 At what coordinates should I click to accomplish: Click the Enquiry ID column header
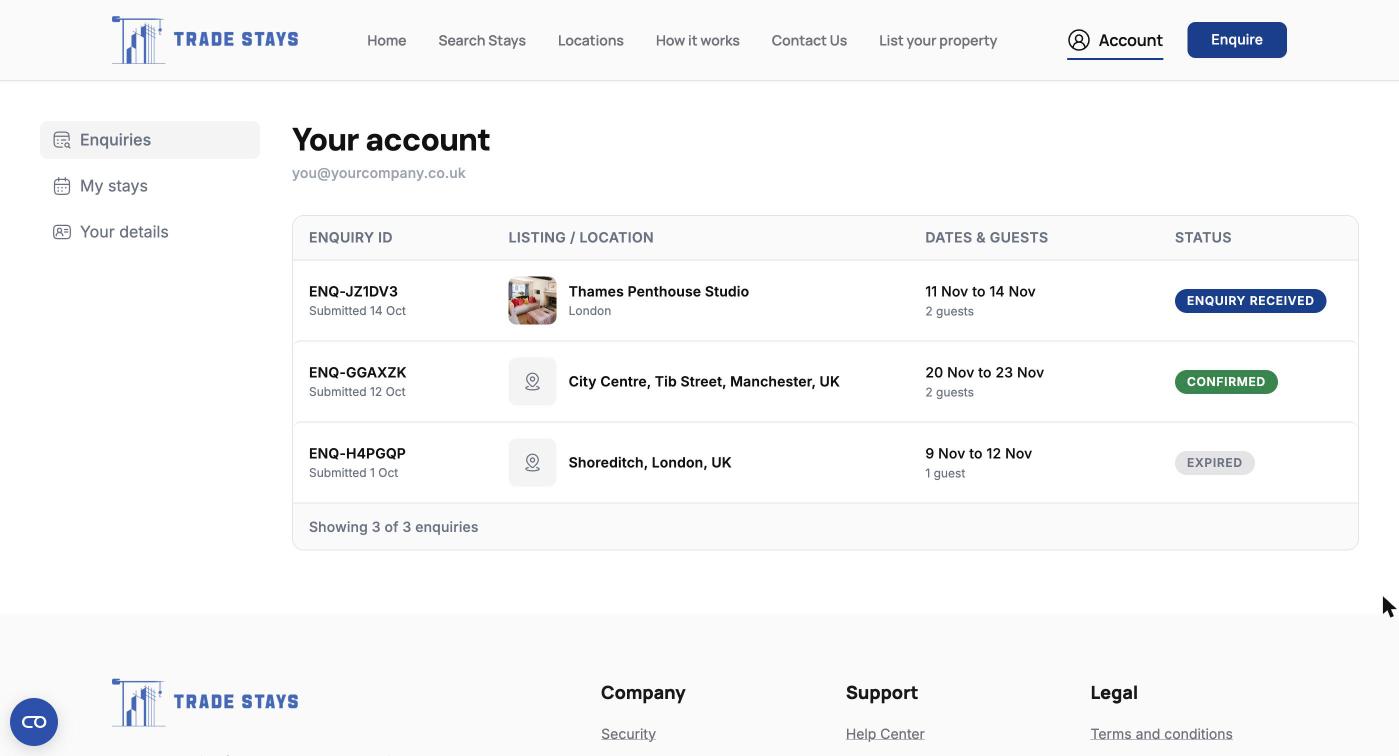[351, 238]
